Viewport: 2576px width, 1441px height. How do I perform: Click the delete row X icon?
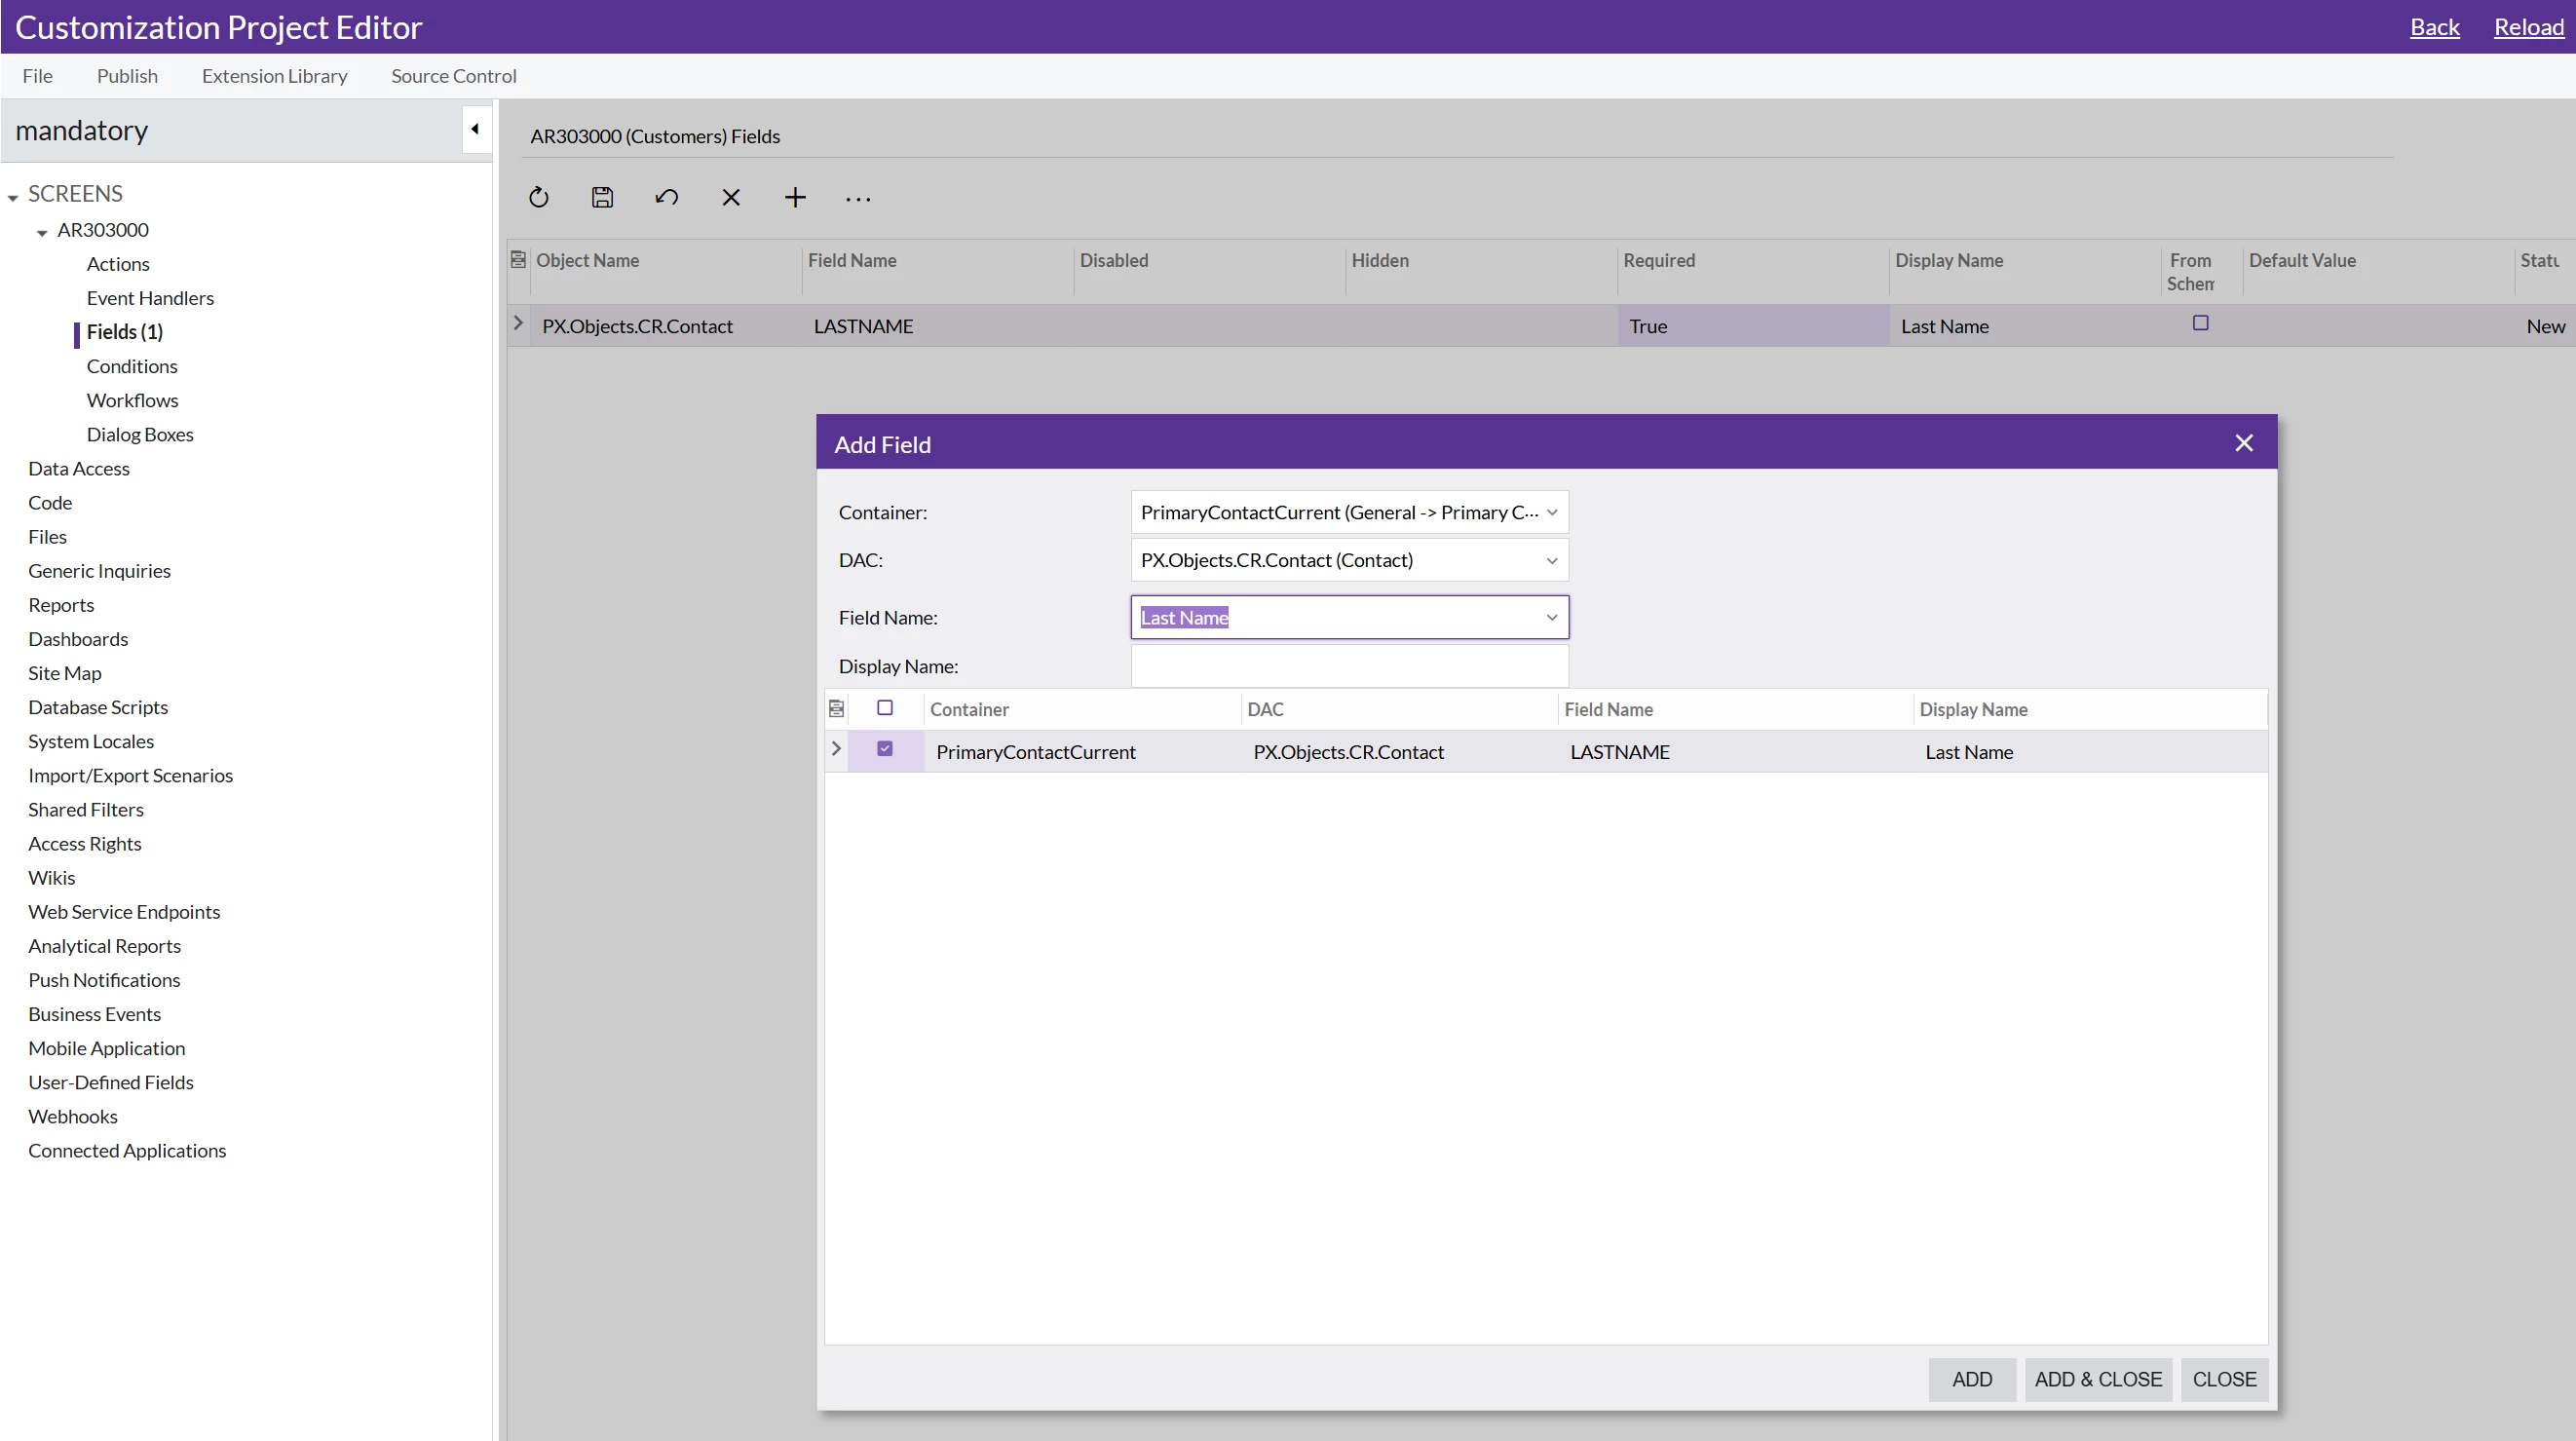coord(731,197)
